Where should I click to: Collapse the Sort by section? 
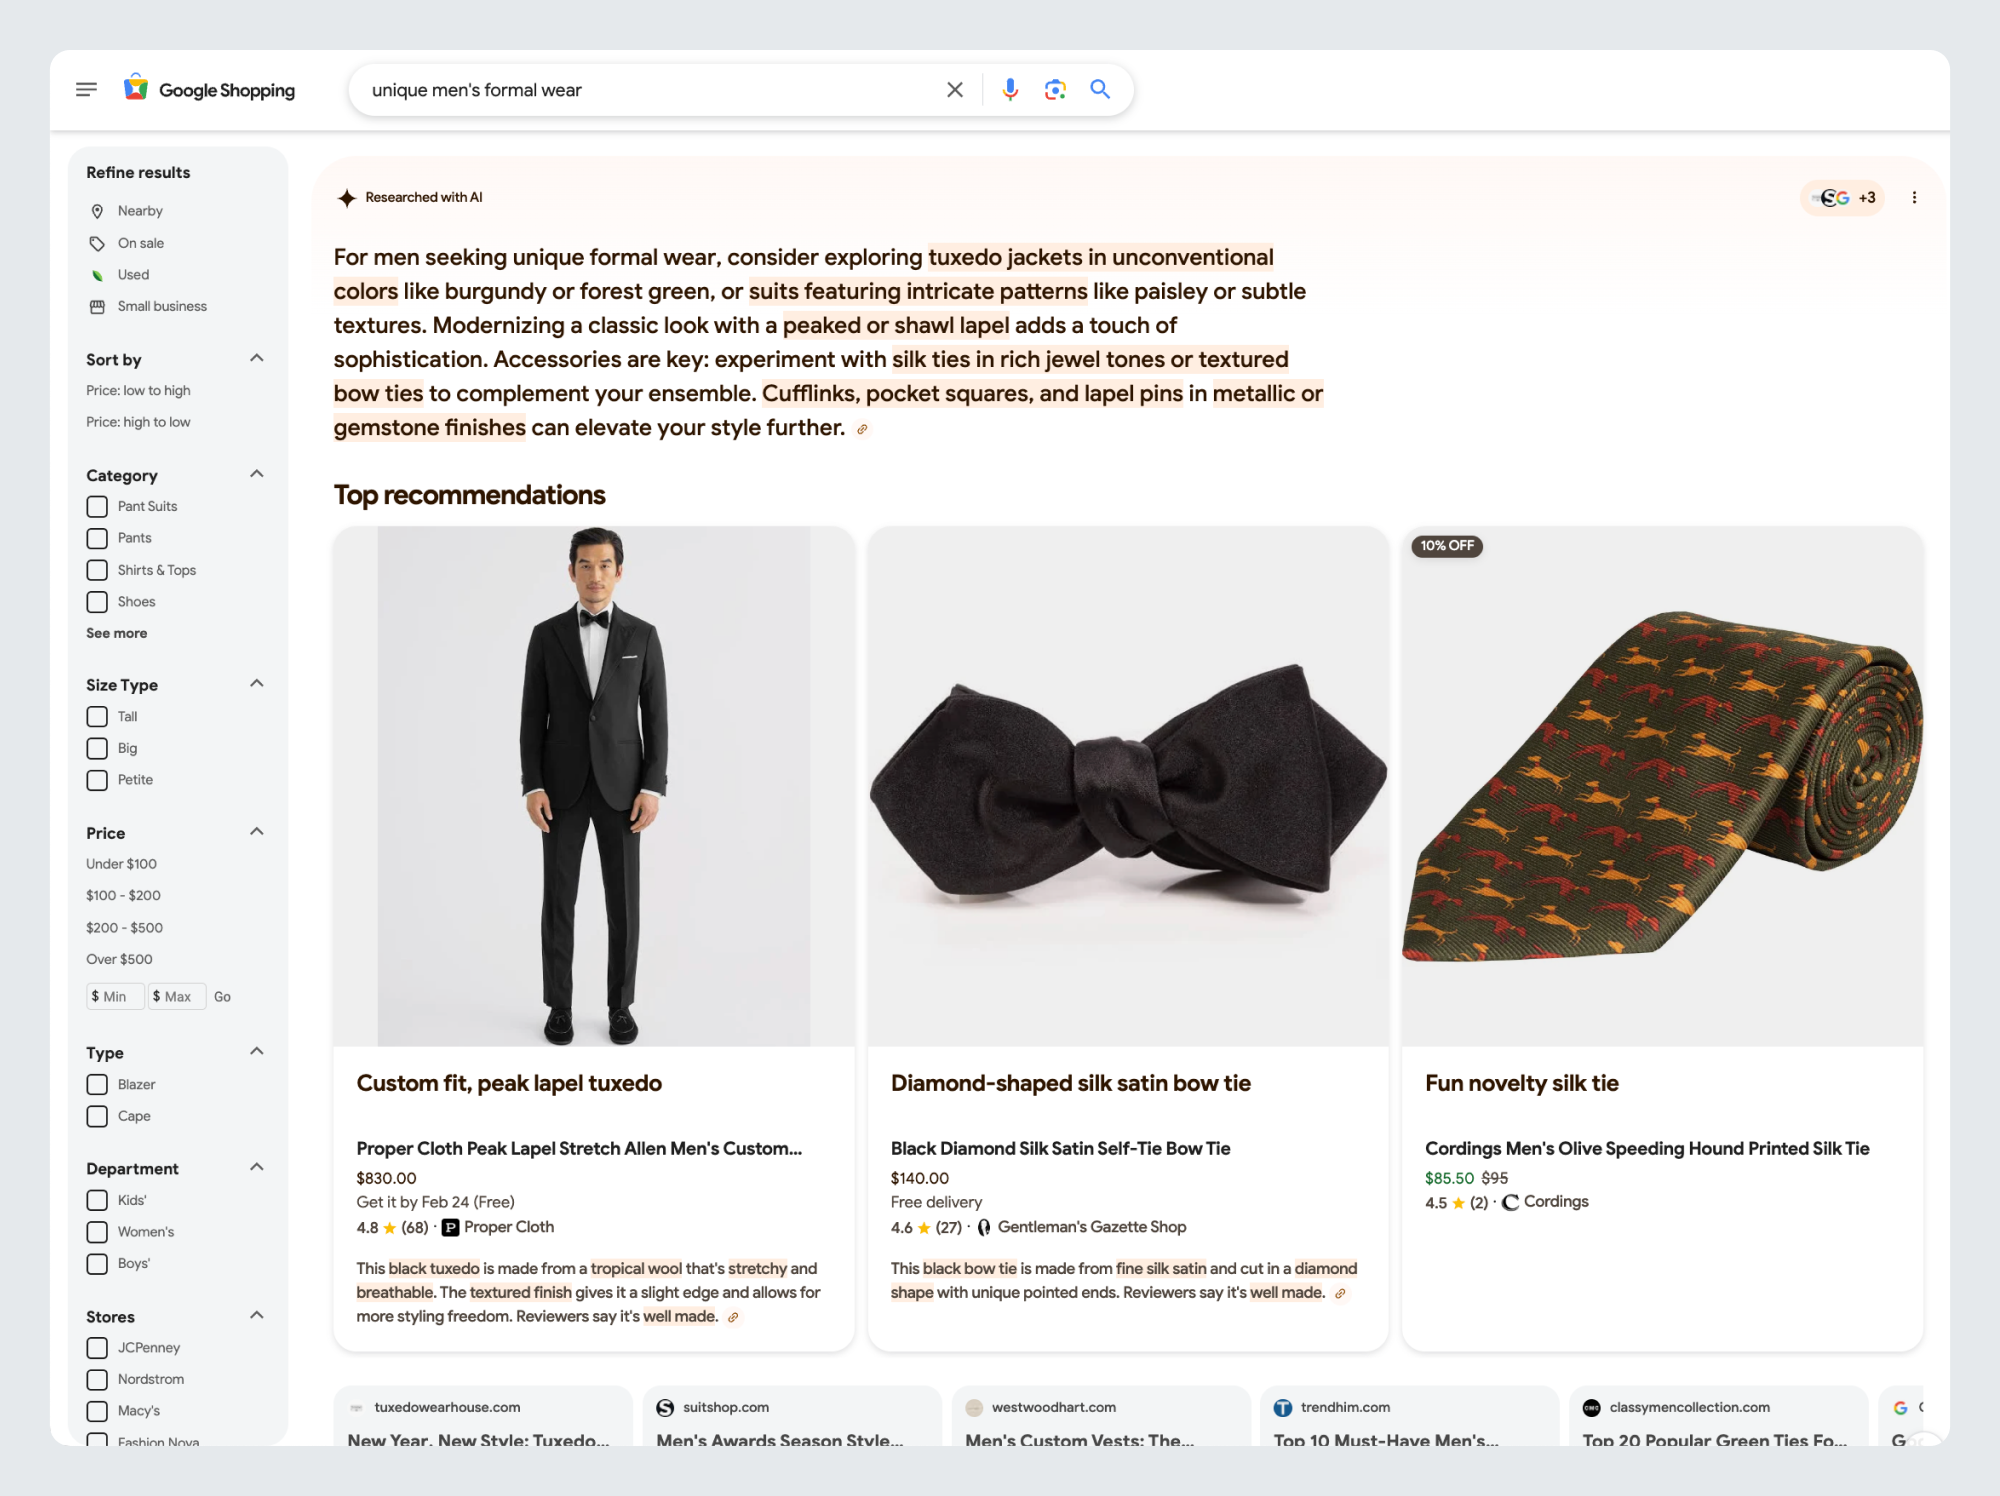[257, 359]
